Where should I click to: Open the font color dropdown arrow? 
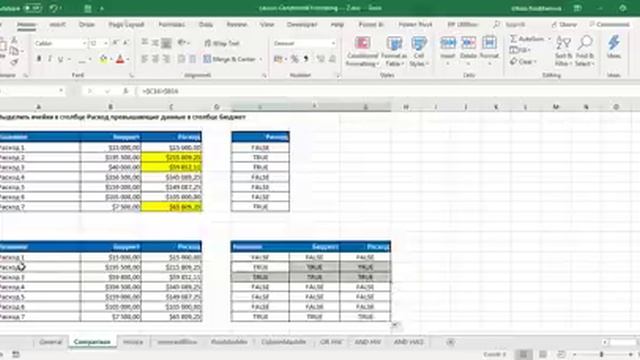(x=128, y=60)
